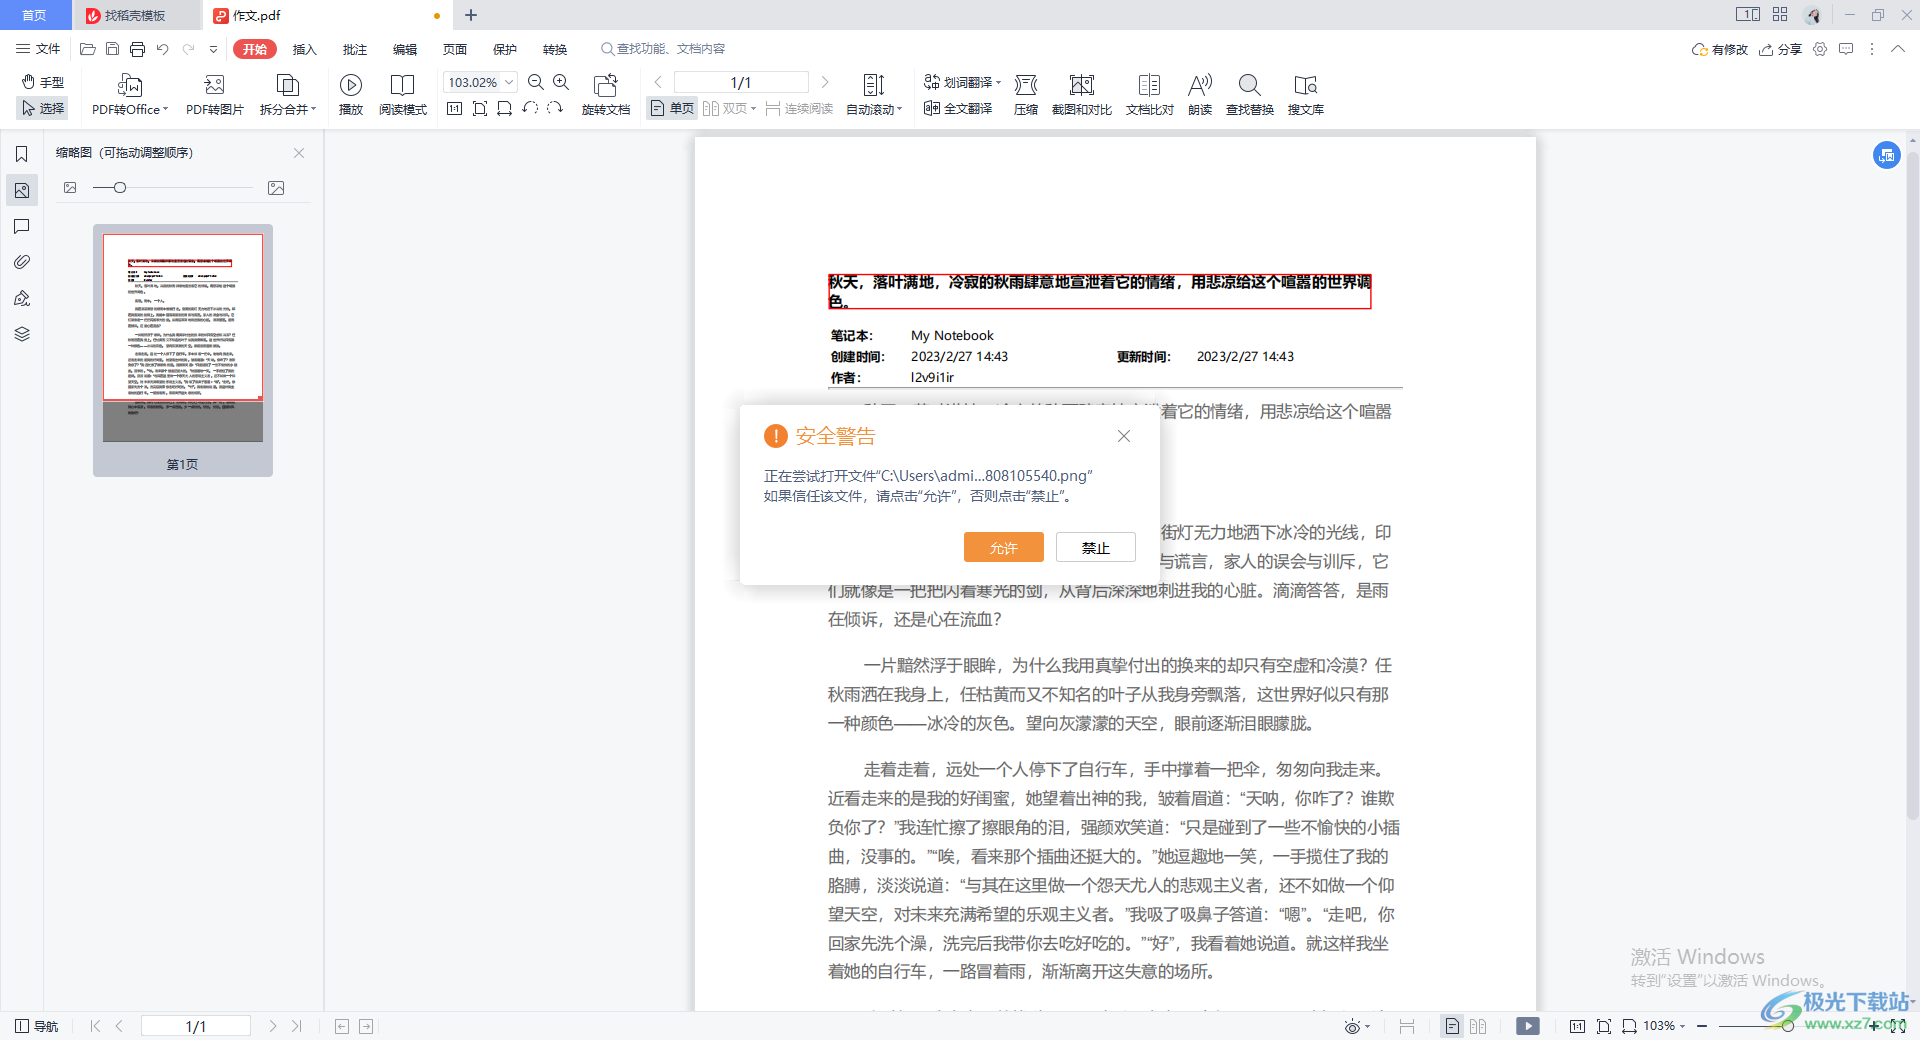Click fit width icon in toolbar

point(504,108)
